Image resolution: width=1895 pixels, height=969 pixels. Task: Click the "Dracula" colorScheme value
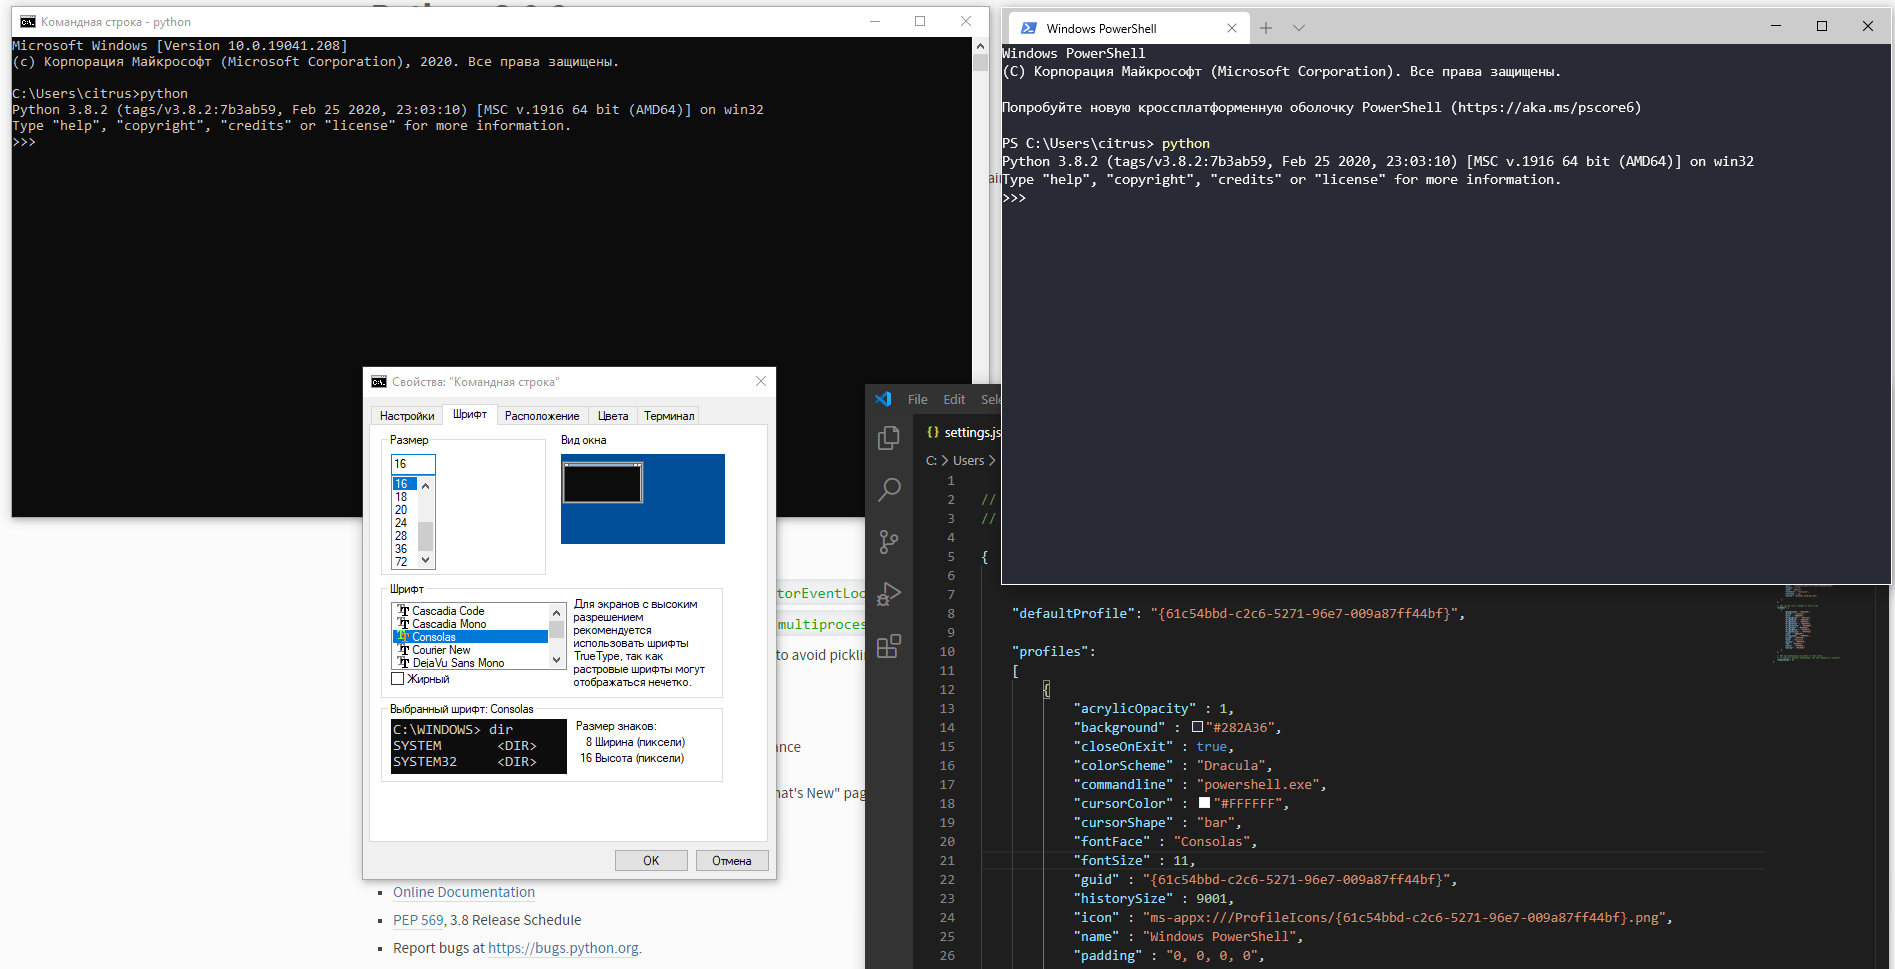point(1231,765)
